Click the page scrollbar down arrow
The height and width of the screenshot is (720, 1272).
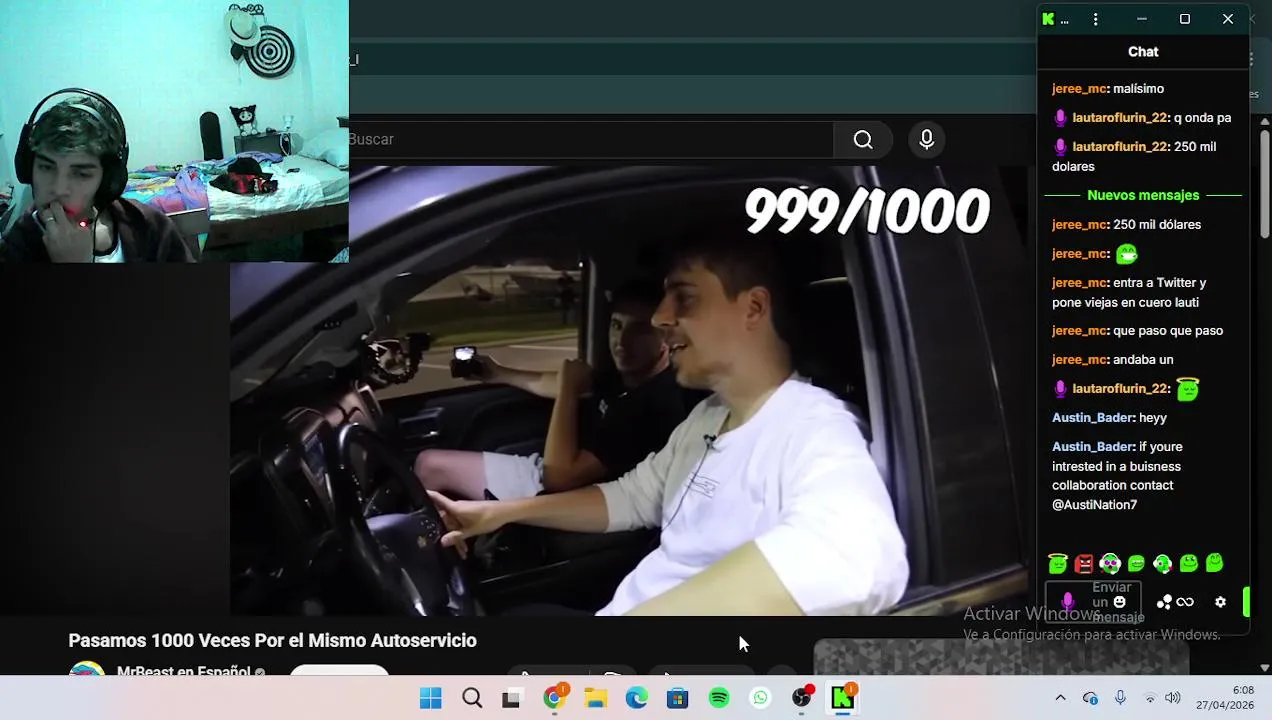(x=1264, y=668)
